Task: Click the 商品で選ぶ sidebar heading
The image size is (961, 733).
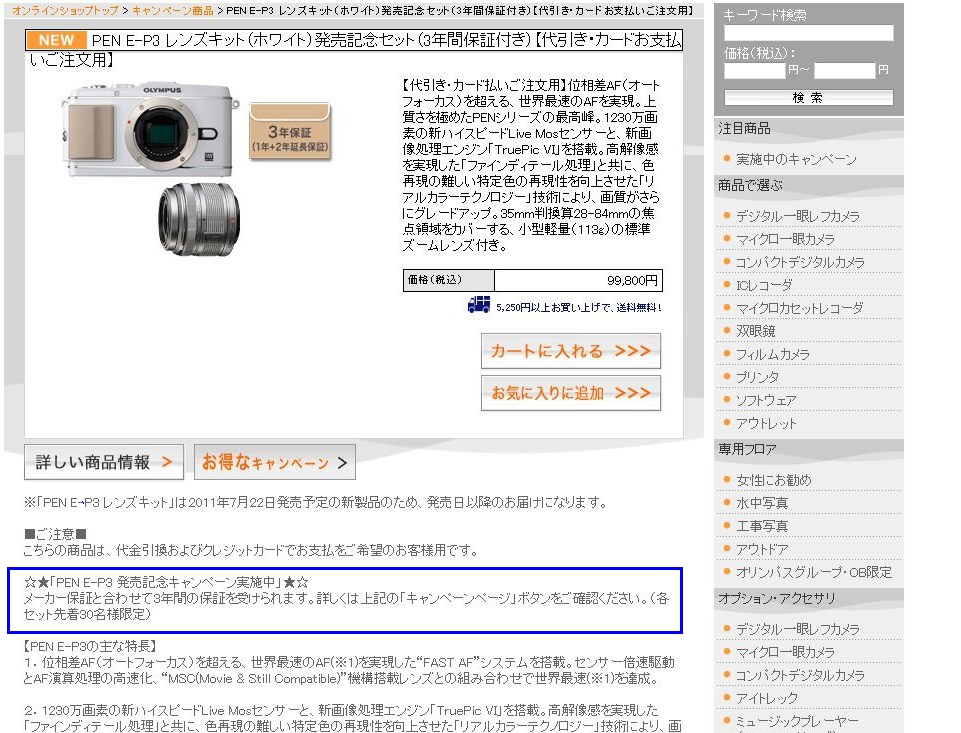Action: click(750, 185)
